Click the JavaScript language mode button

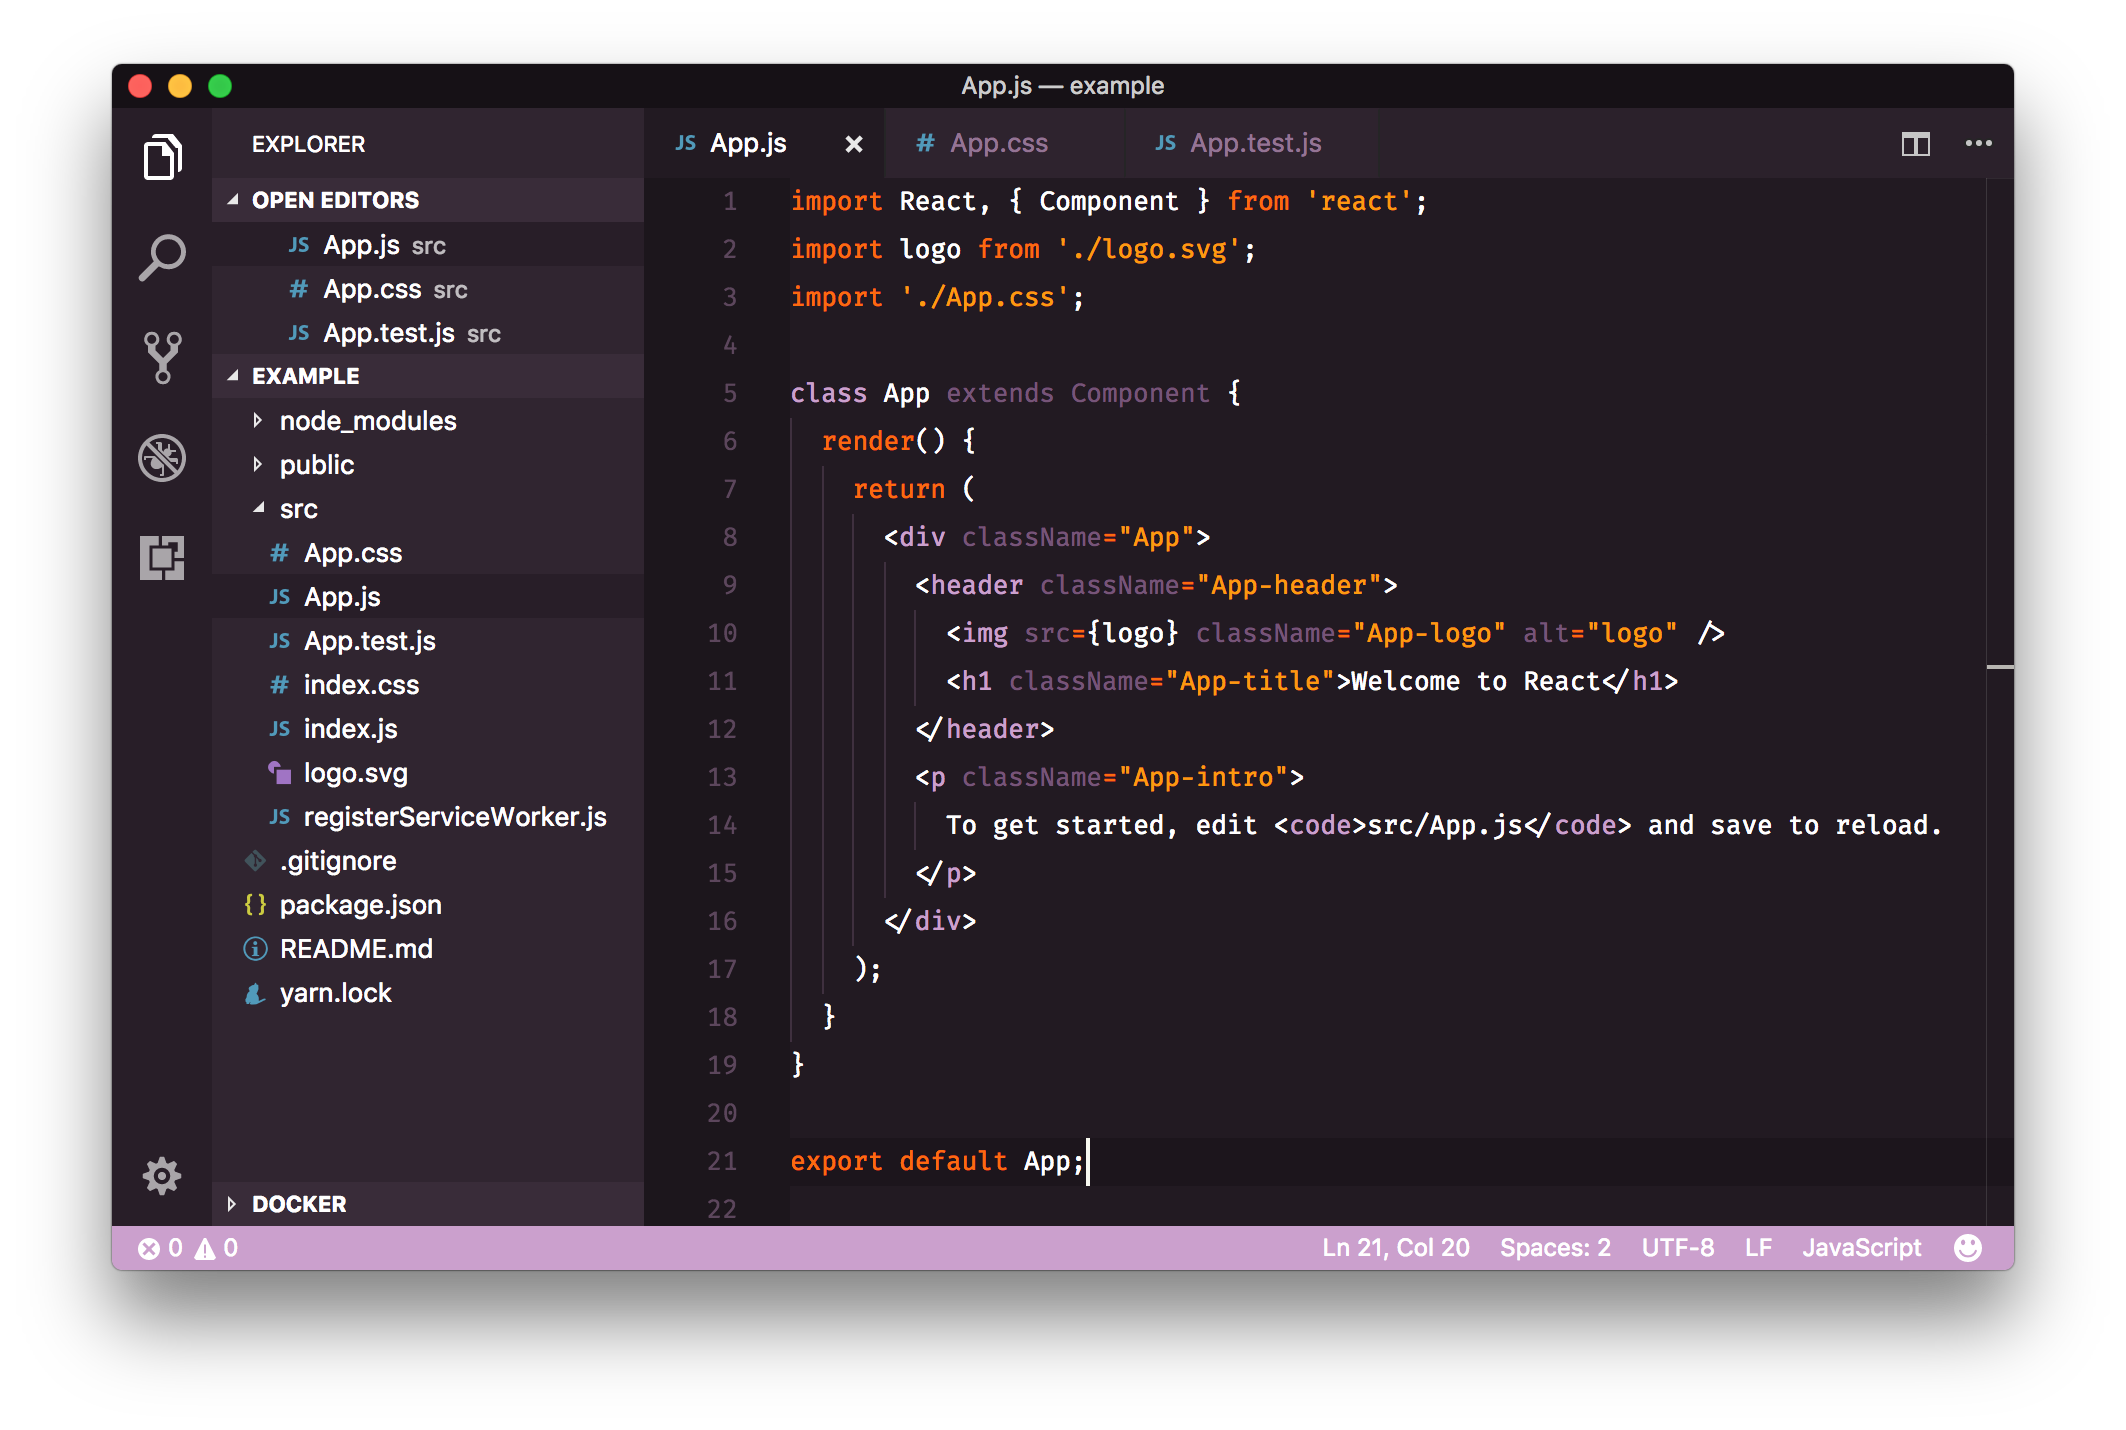(1861, 1248)
